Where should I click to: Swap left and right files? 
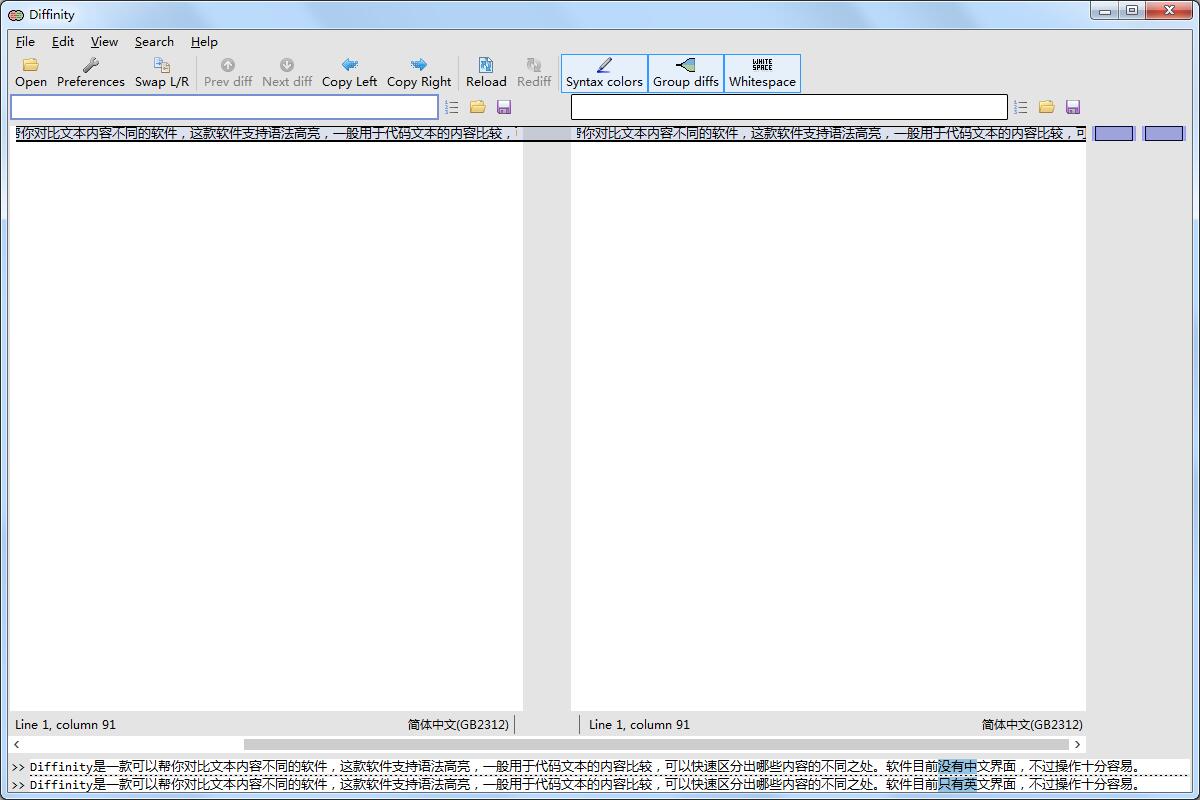tap(161, 73)
